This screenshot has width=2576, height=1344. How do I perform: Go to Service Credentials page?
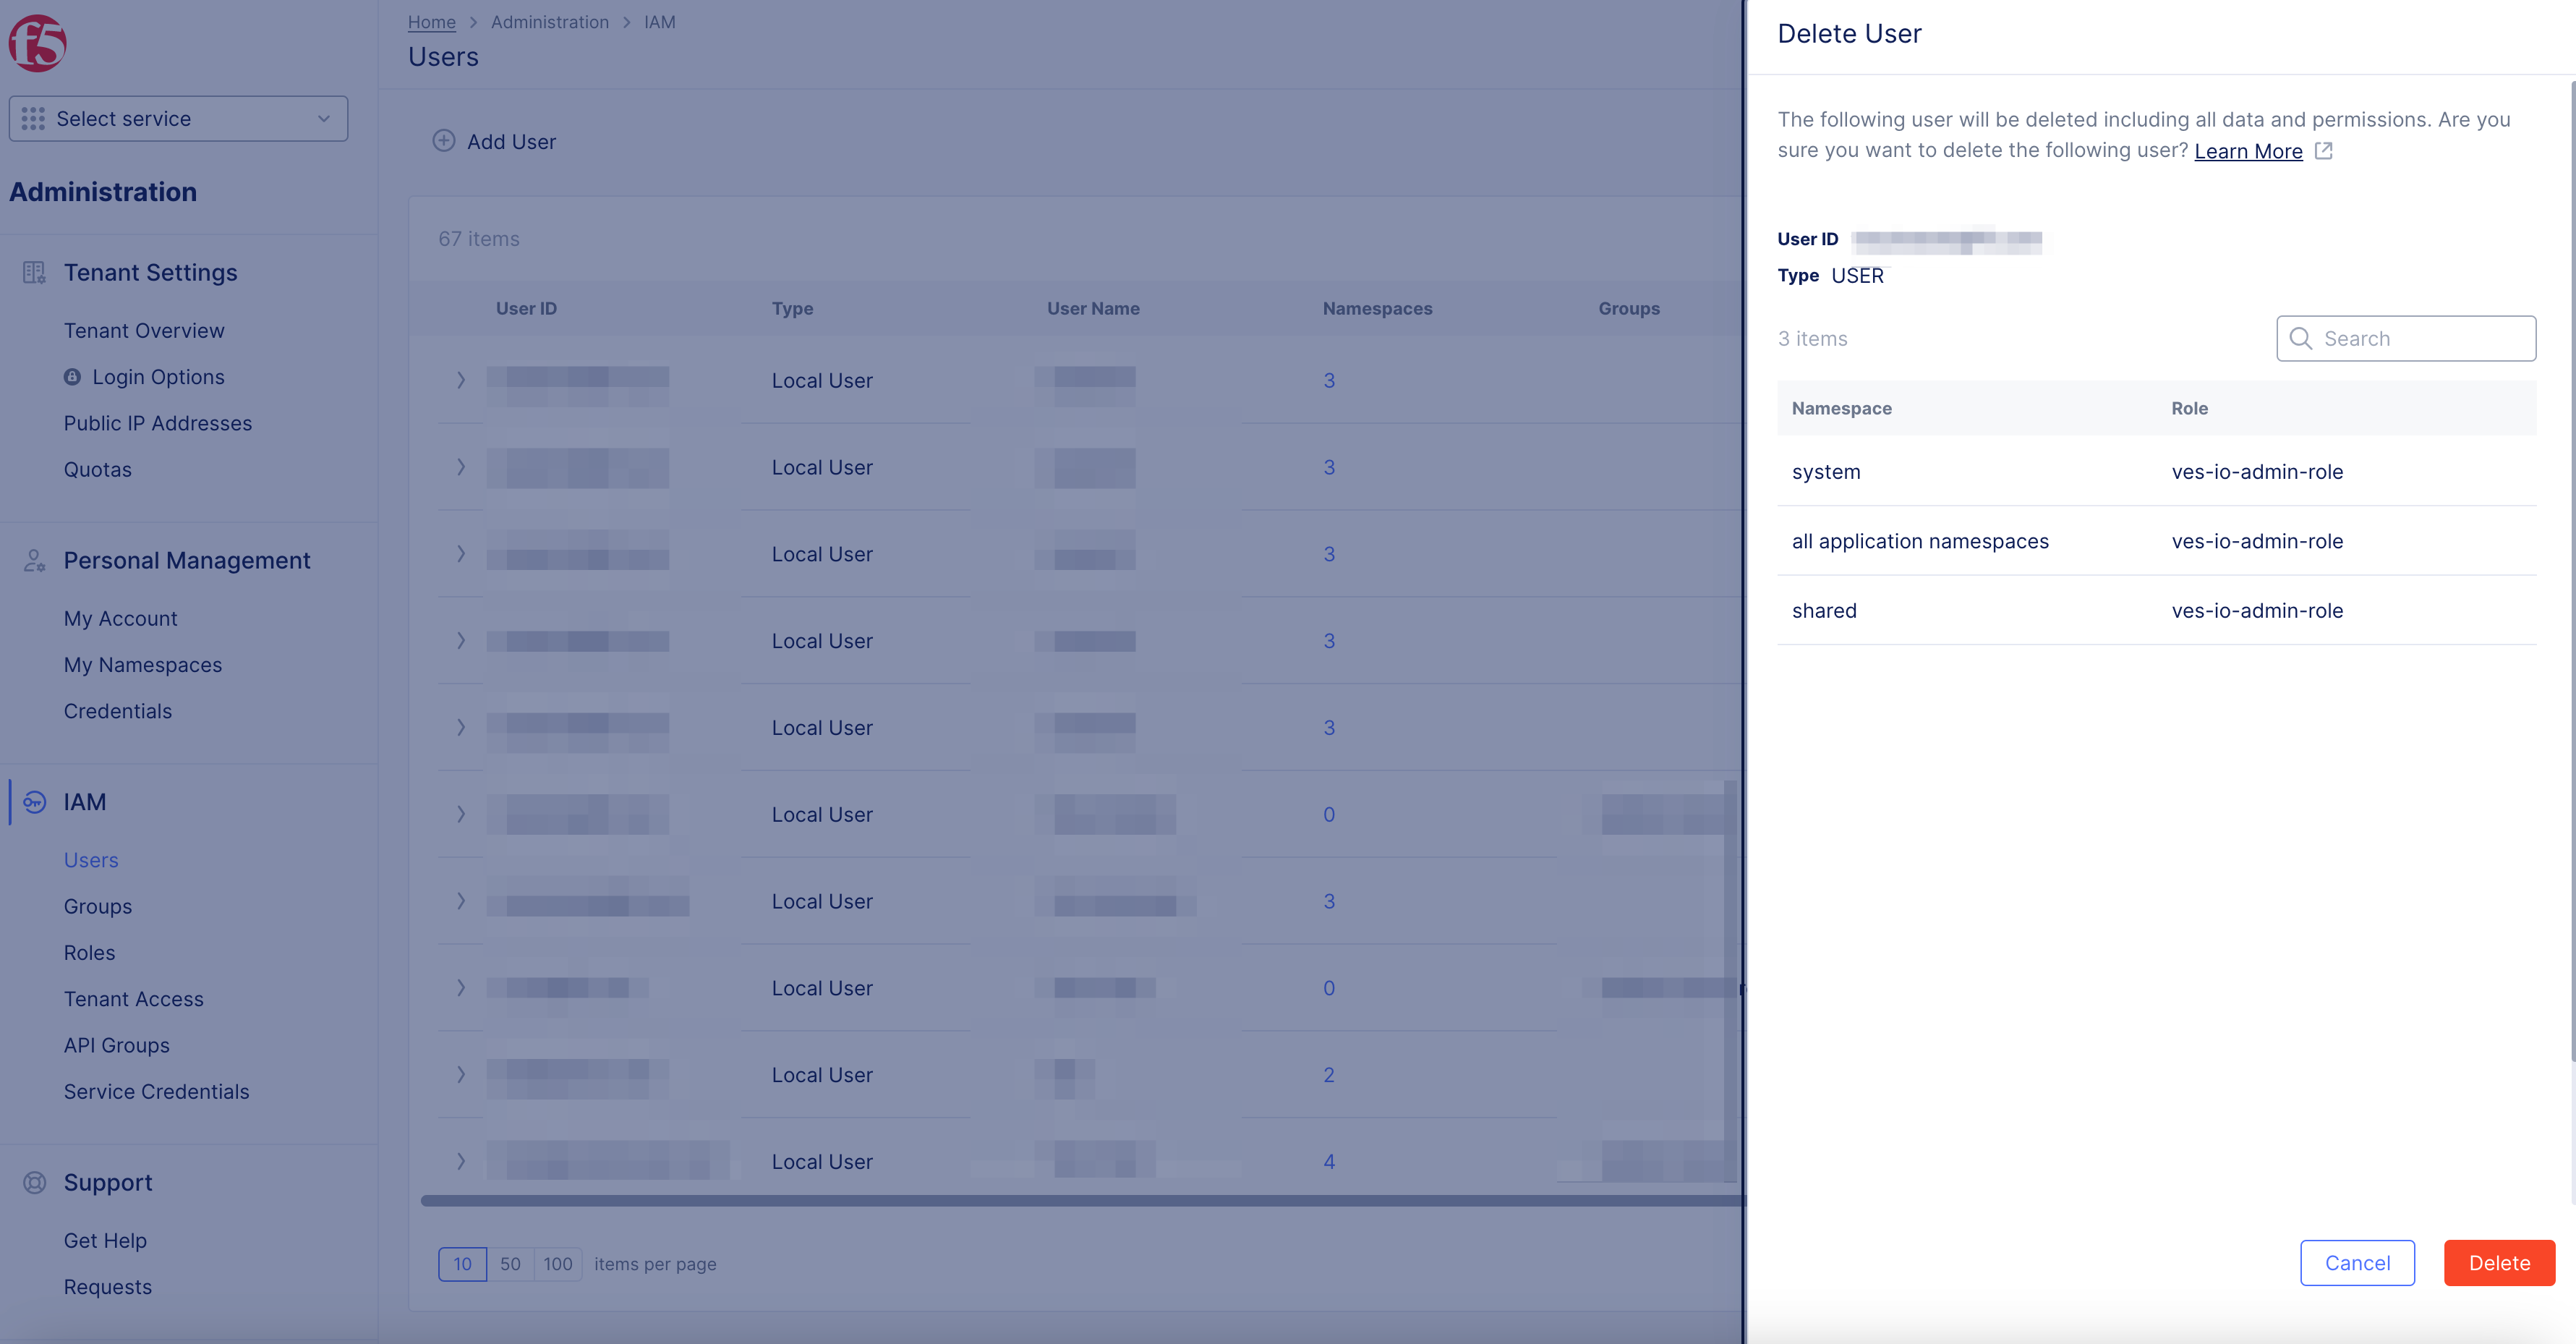point(156,1091)
